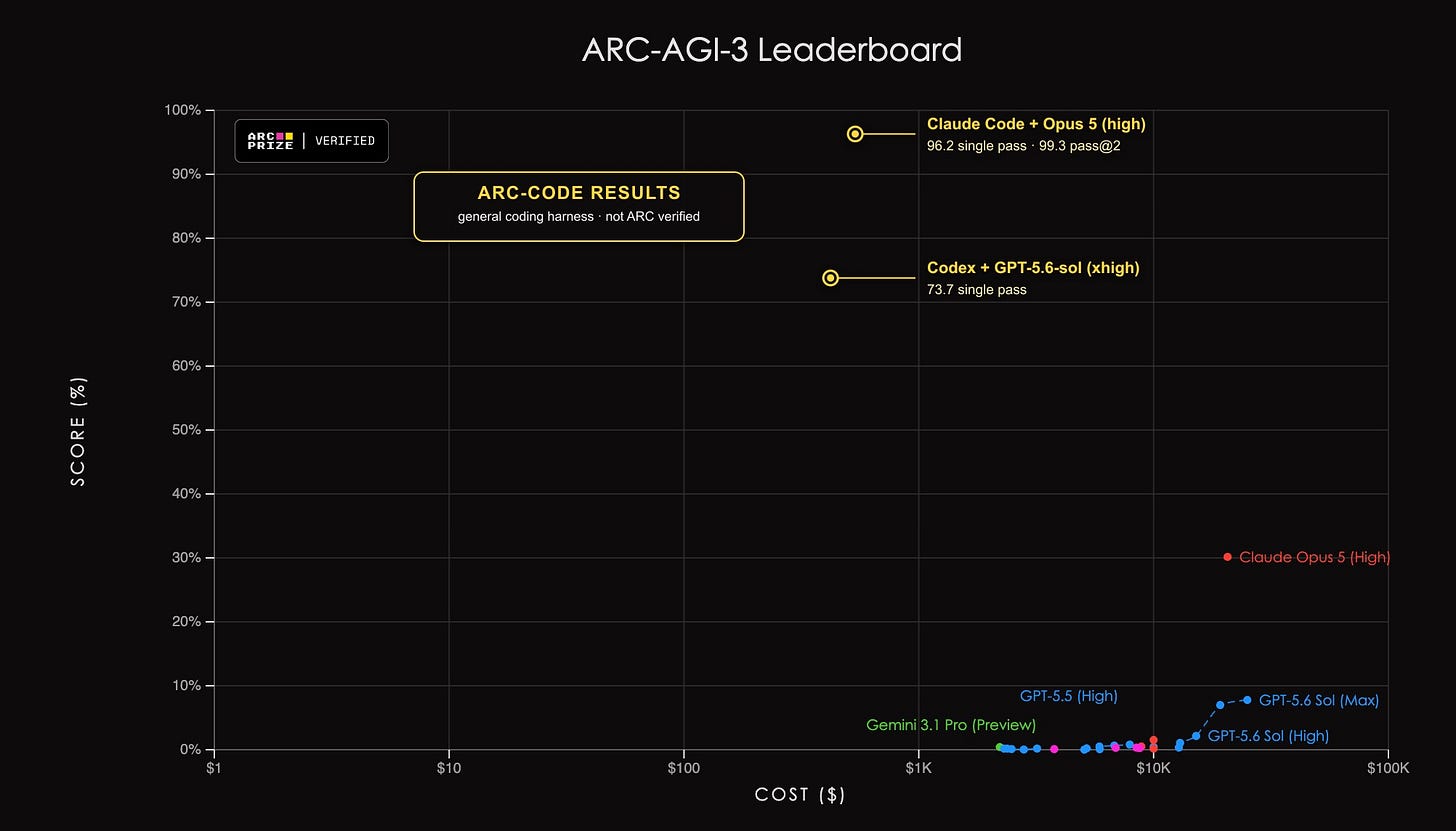Click the "Claude Opus 5 (High)" label
1456x831 pixels.
coord(1315,557)
